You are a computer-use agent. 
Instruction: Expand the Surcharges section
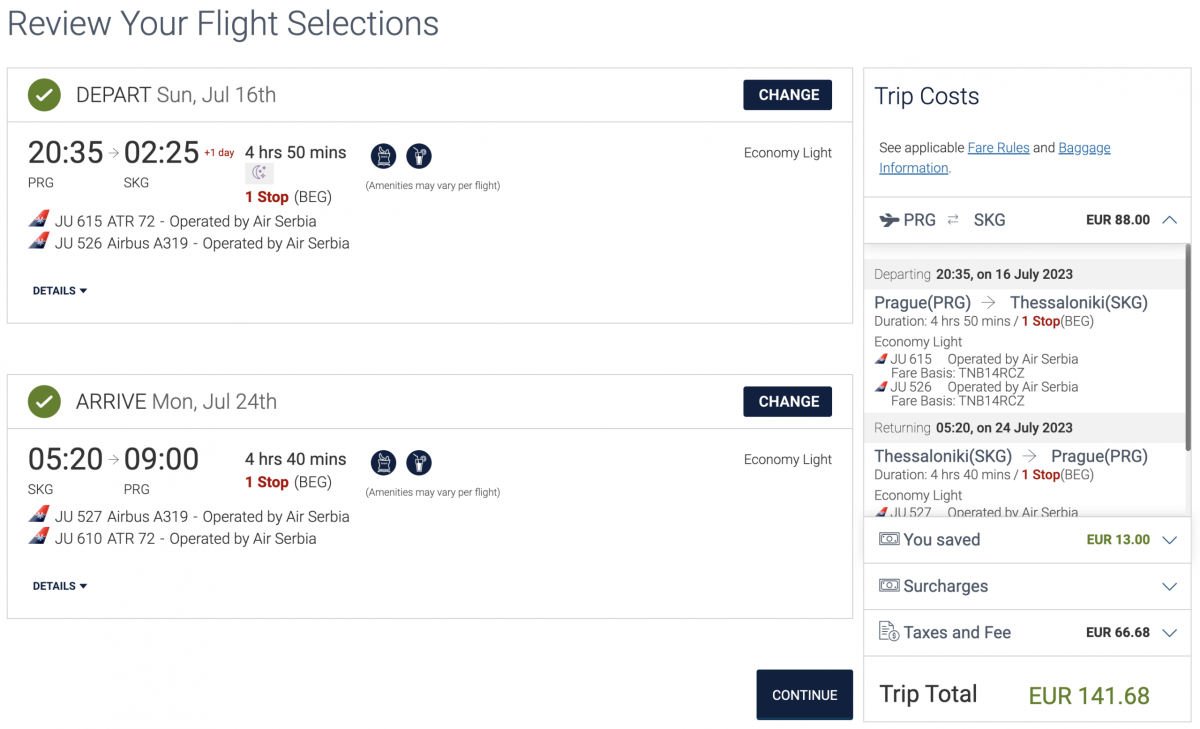1169,587
